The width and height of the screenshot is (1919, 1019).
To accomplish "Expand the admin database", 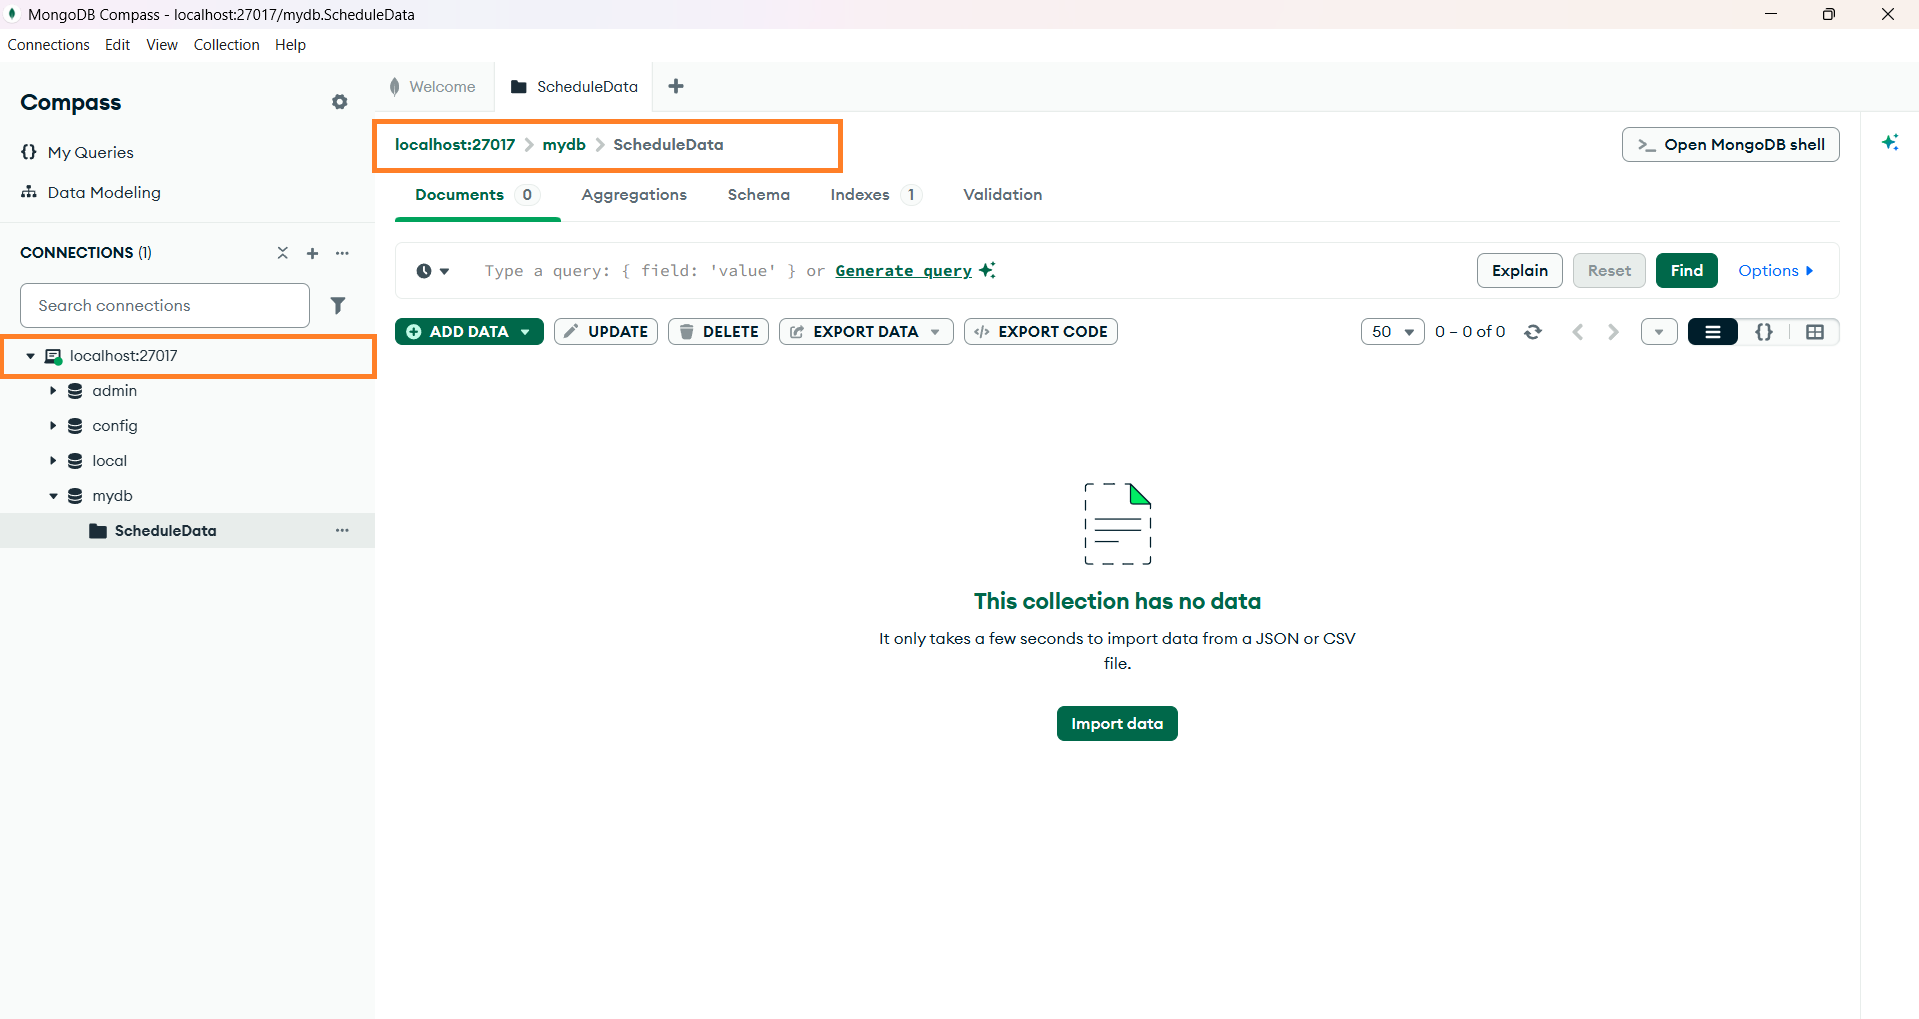I will (x=54, y=391).
